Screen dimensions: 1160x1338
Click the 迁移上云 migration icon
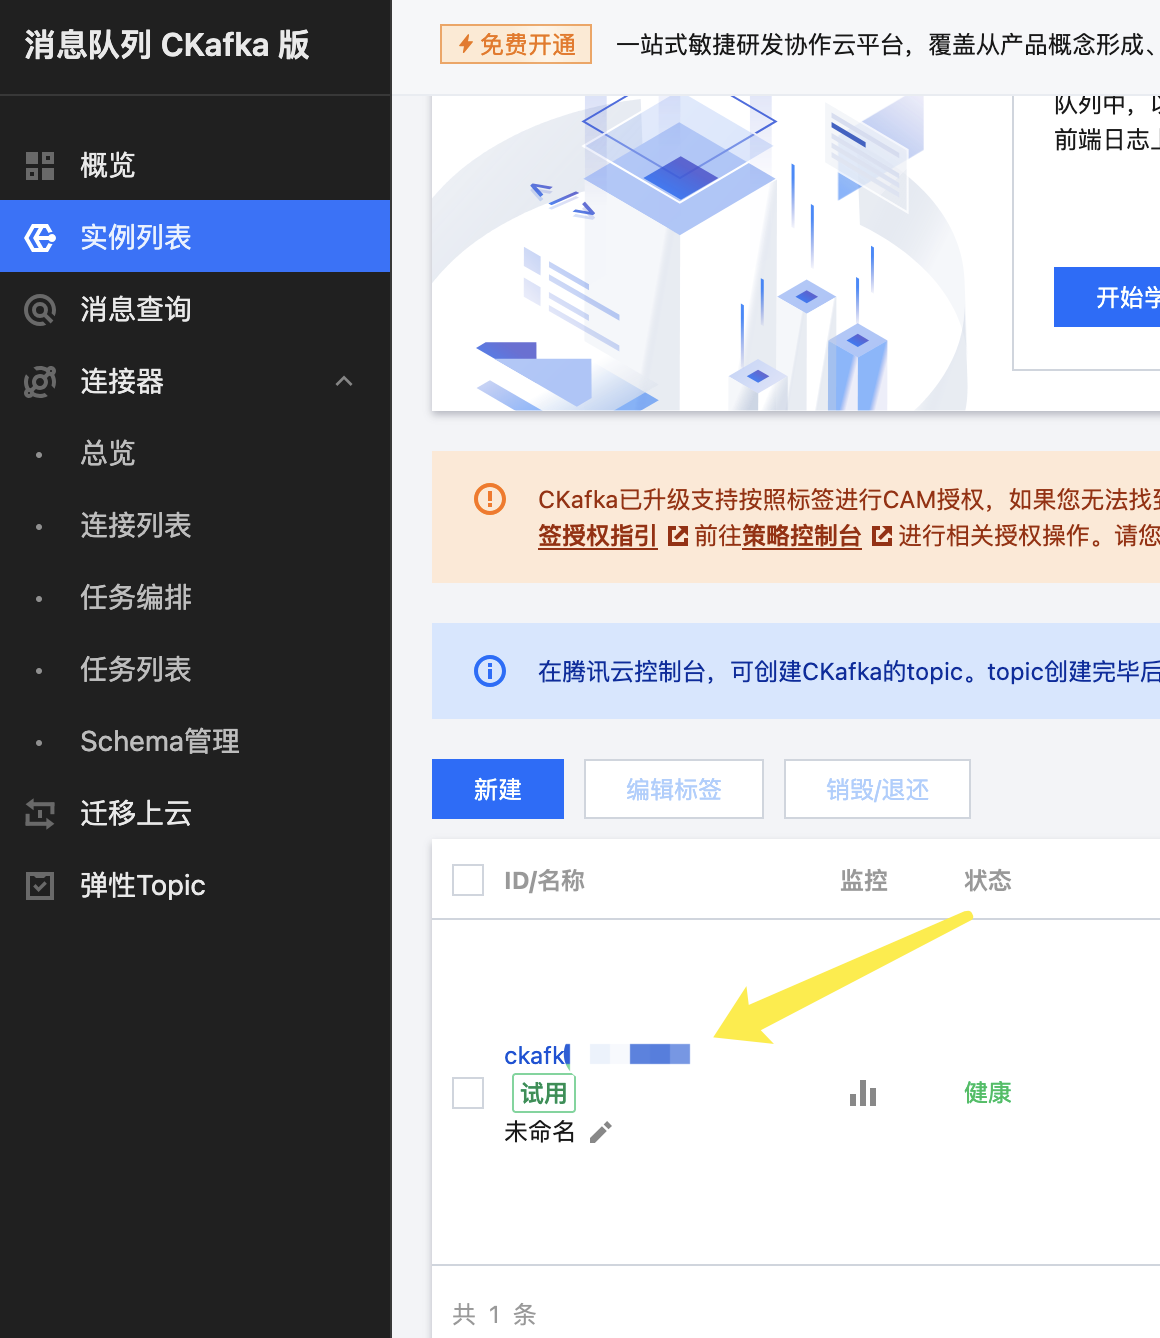(40, 814)
